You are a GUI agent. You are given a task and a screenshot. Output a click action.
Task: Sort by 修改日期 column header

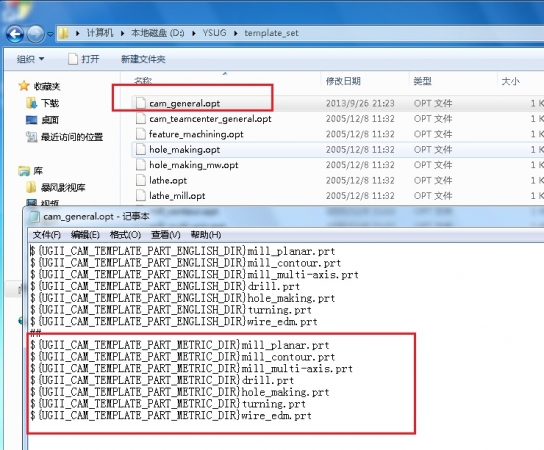pos(343,81)
